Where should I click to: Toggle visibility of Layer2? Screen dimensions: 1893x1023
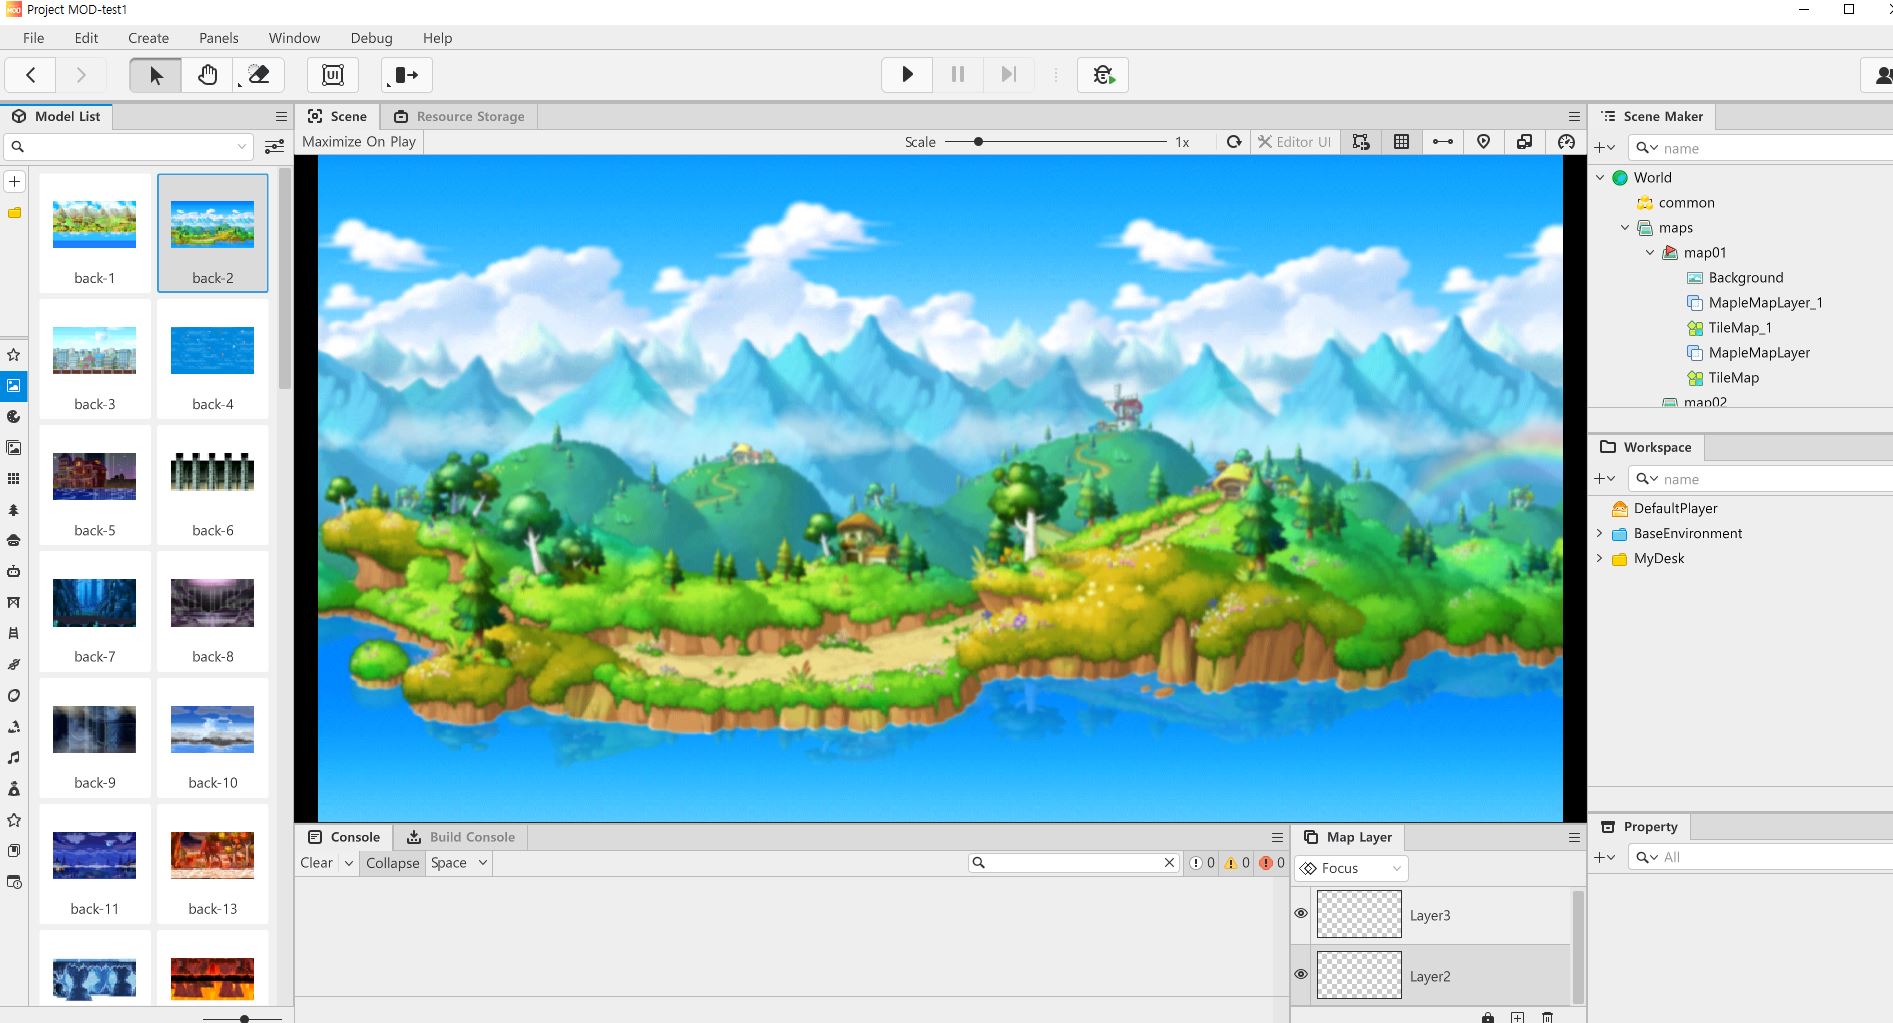(1301, 974)
